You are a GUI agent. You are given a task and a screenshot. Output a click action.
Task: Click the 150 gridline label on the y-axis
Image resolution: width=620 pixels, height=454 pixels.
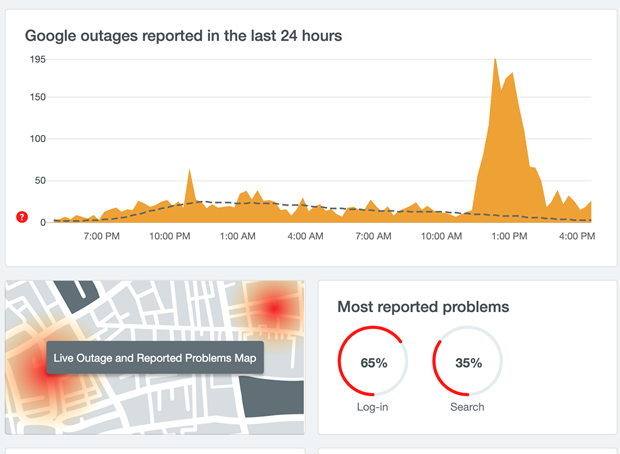tap(38, 97)
